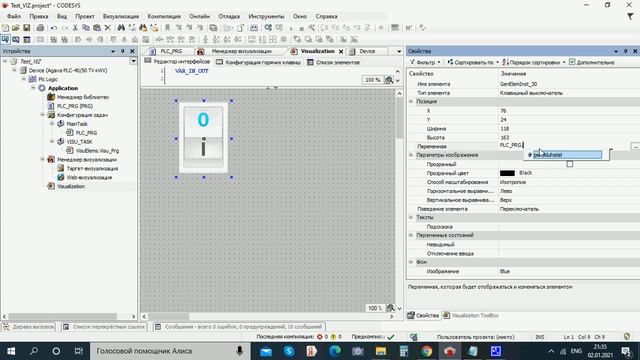Collapse the Параметры изображения property group
Image resolution: width=640 pixels, height=360 pixels.
(x=411, y=155)
